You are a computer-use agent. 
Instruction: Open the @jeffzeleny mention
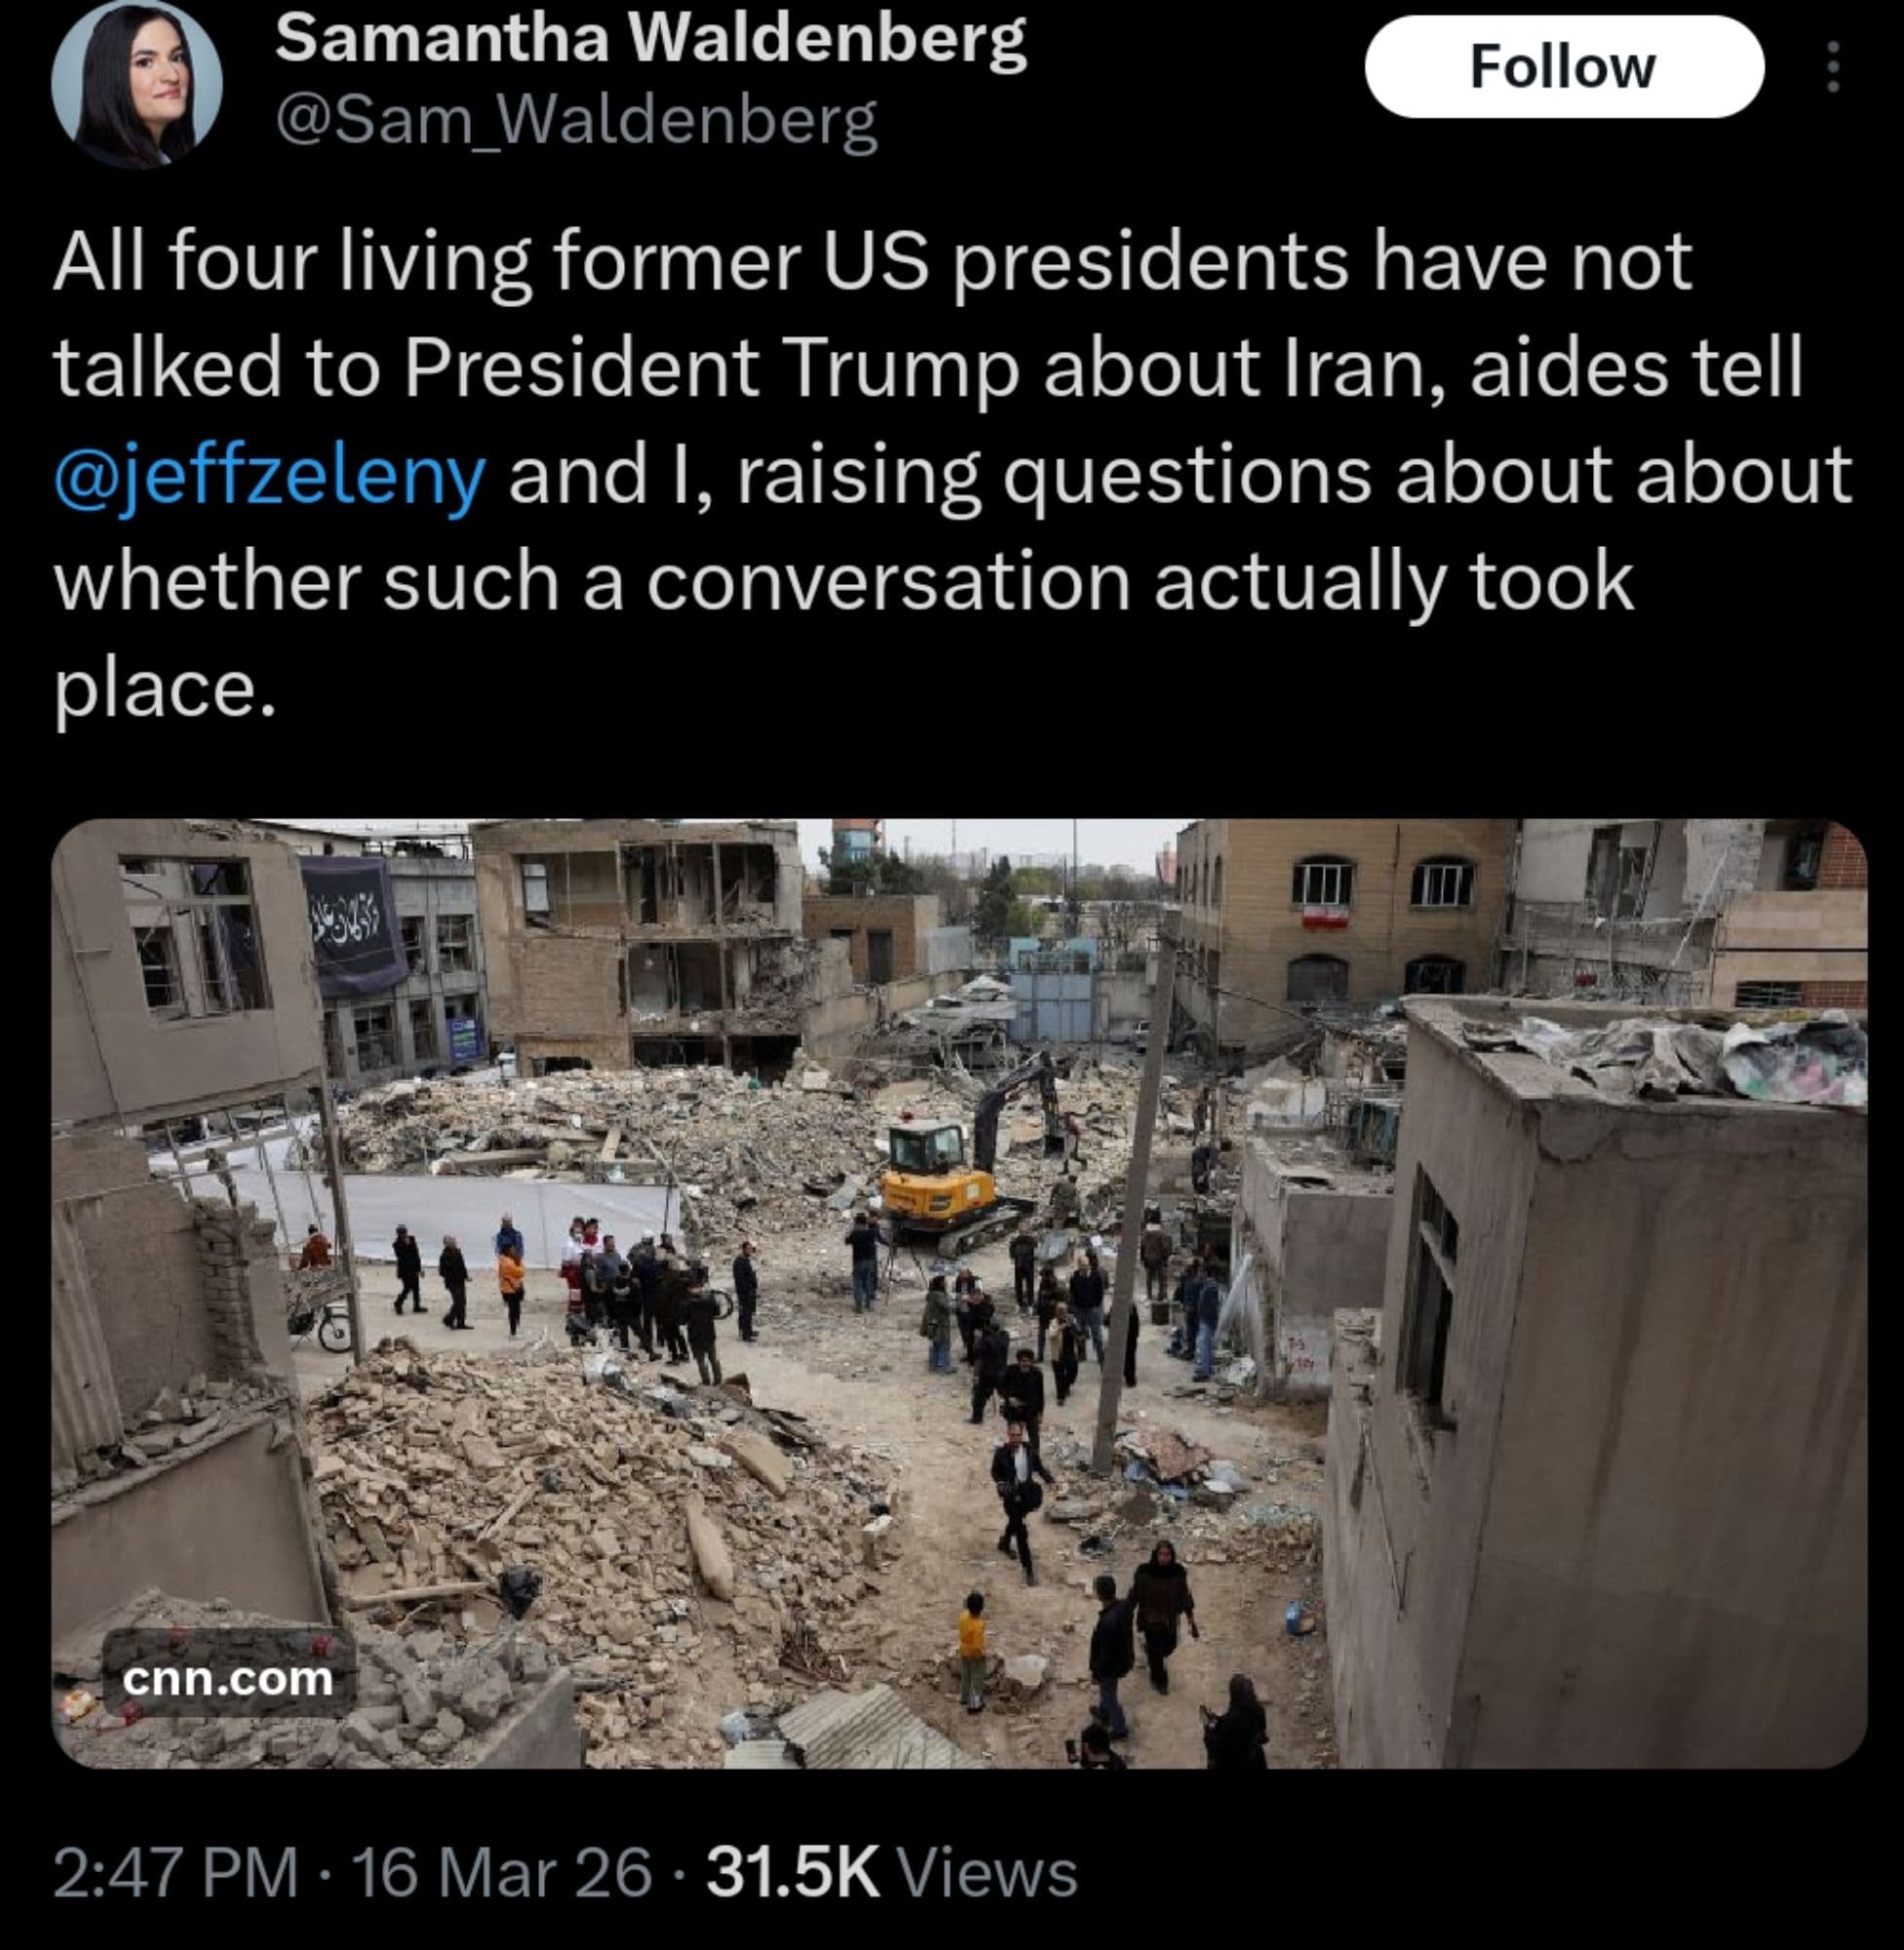[x=270, y=476]
